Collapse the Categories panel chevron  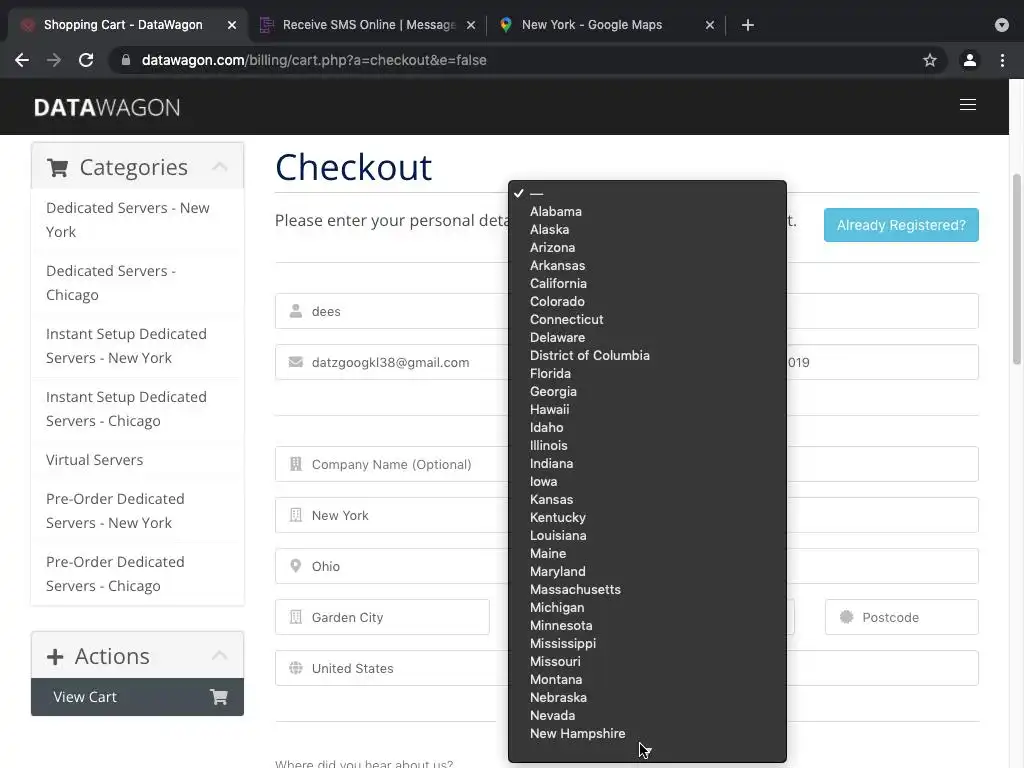(220, 167)
